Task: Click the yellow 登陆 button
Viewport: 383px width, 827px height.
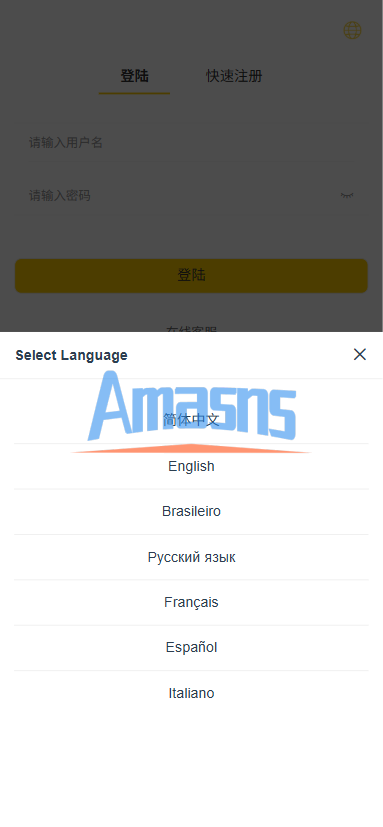Action: click(192, 275)
